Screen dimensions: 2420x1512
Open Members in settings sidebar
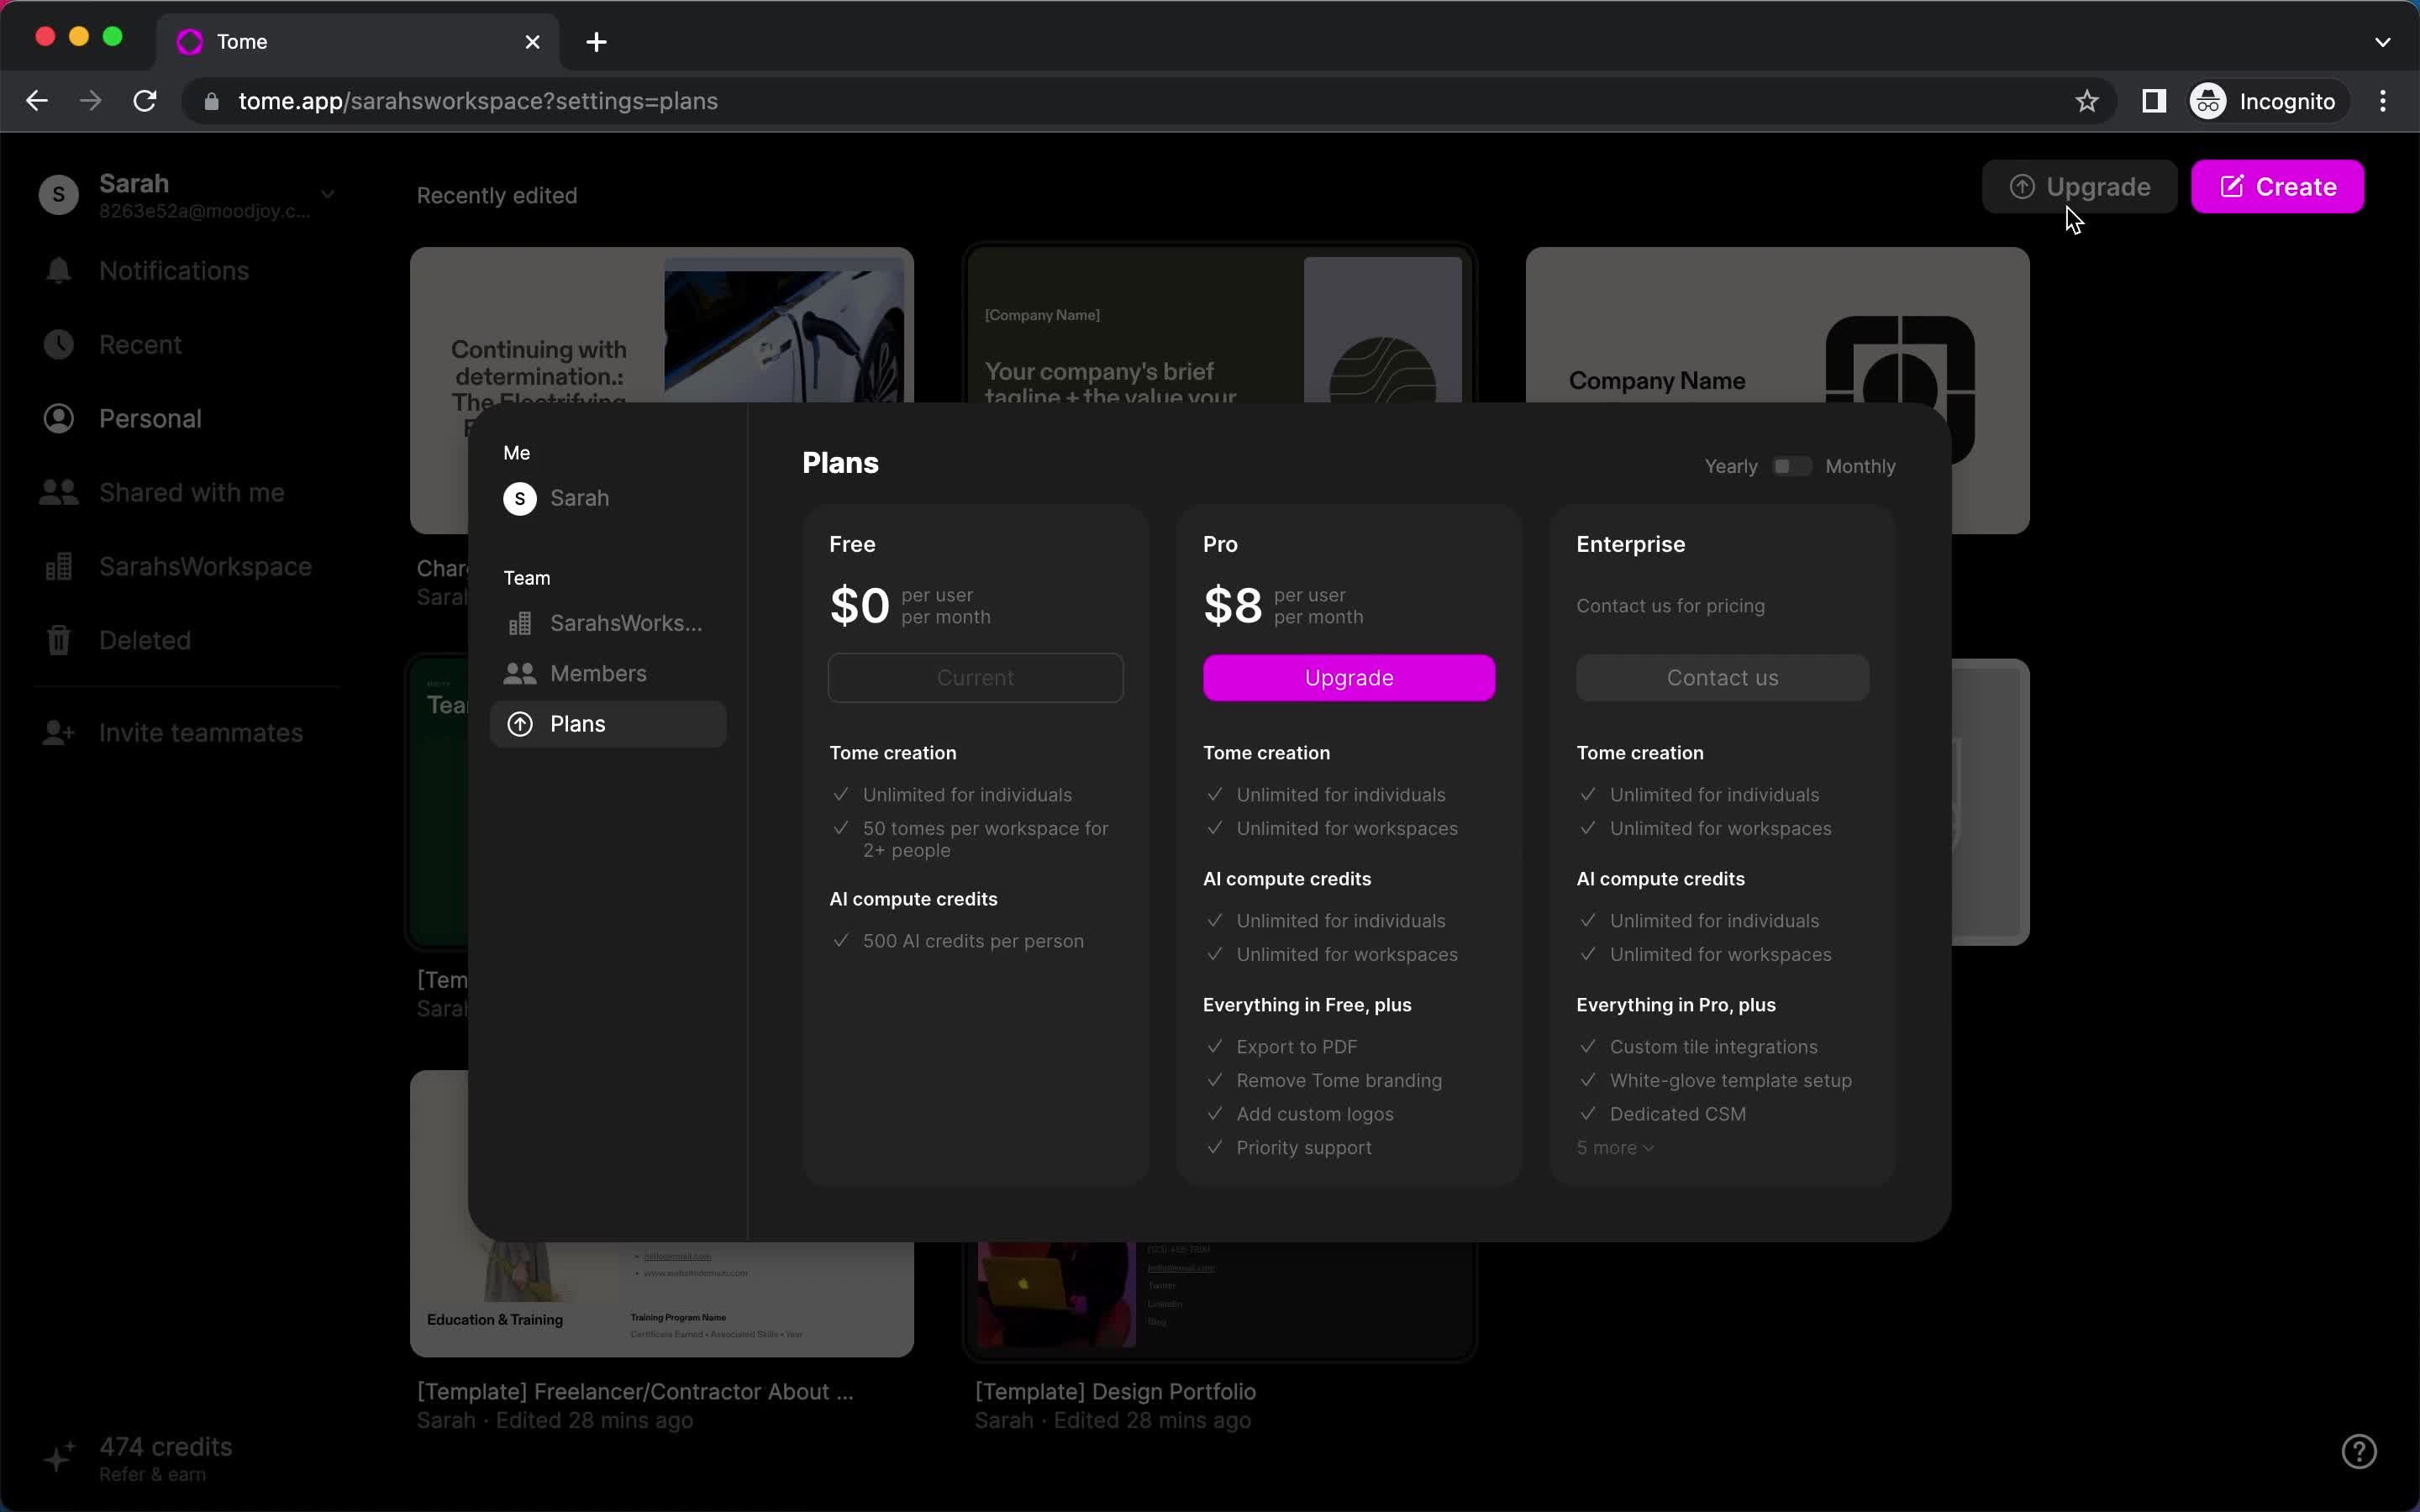coord(608,674)
